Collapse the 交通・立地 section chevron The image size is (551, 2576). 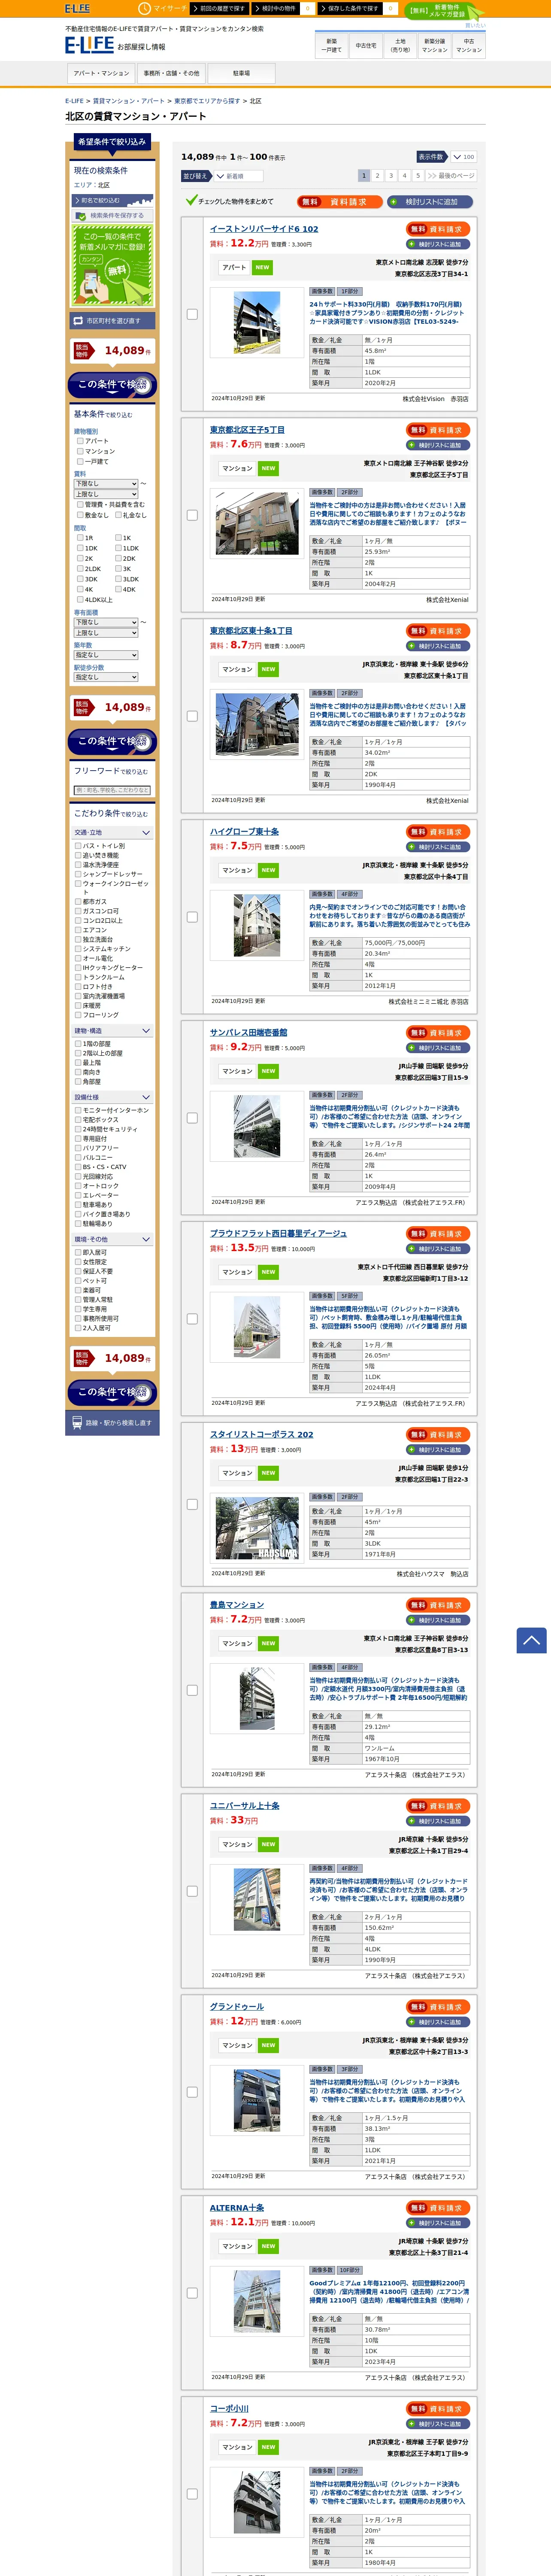click(x=146, y=833)
